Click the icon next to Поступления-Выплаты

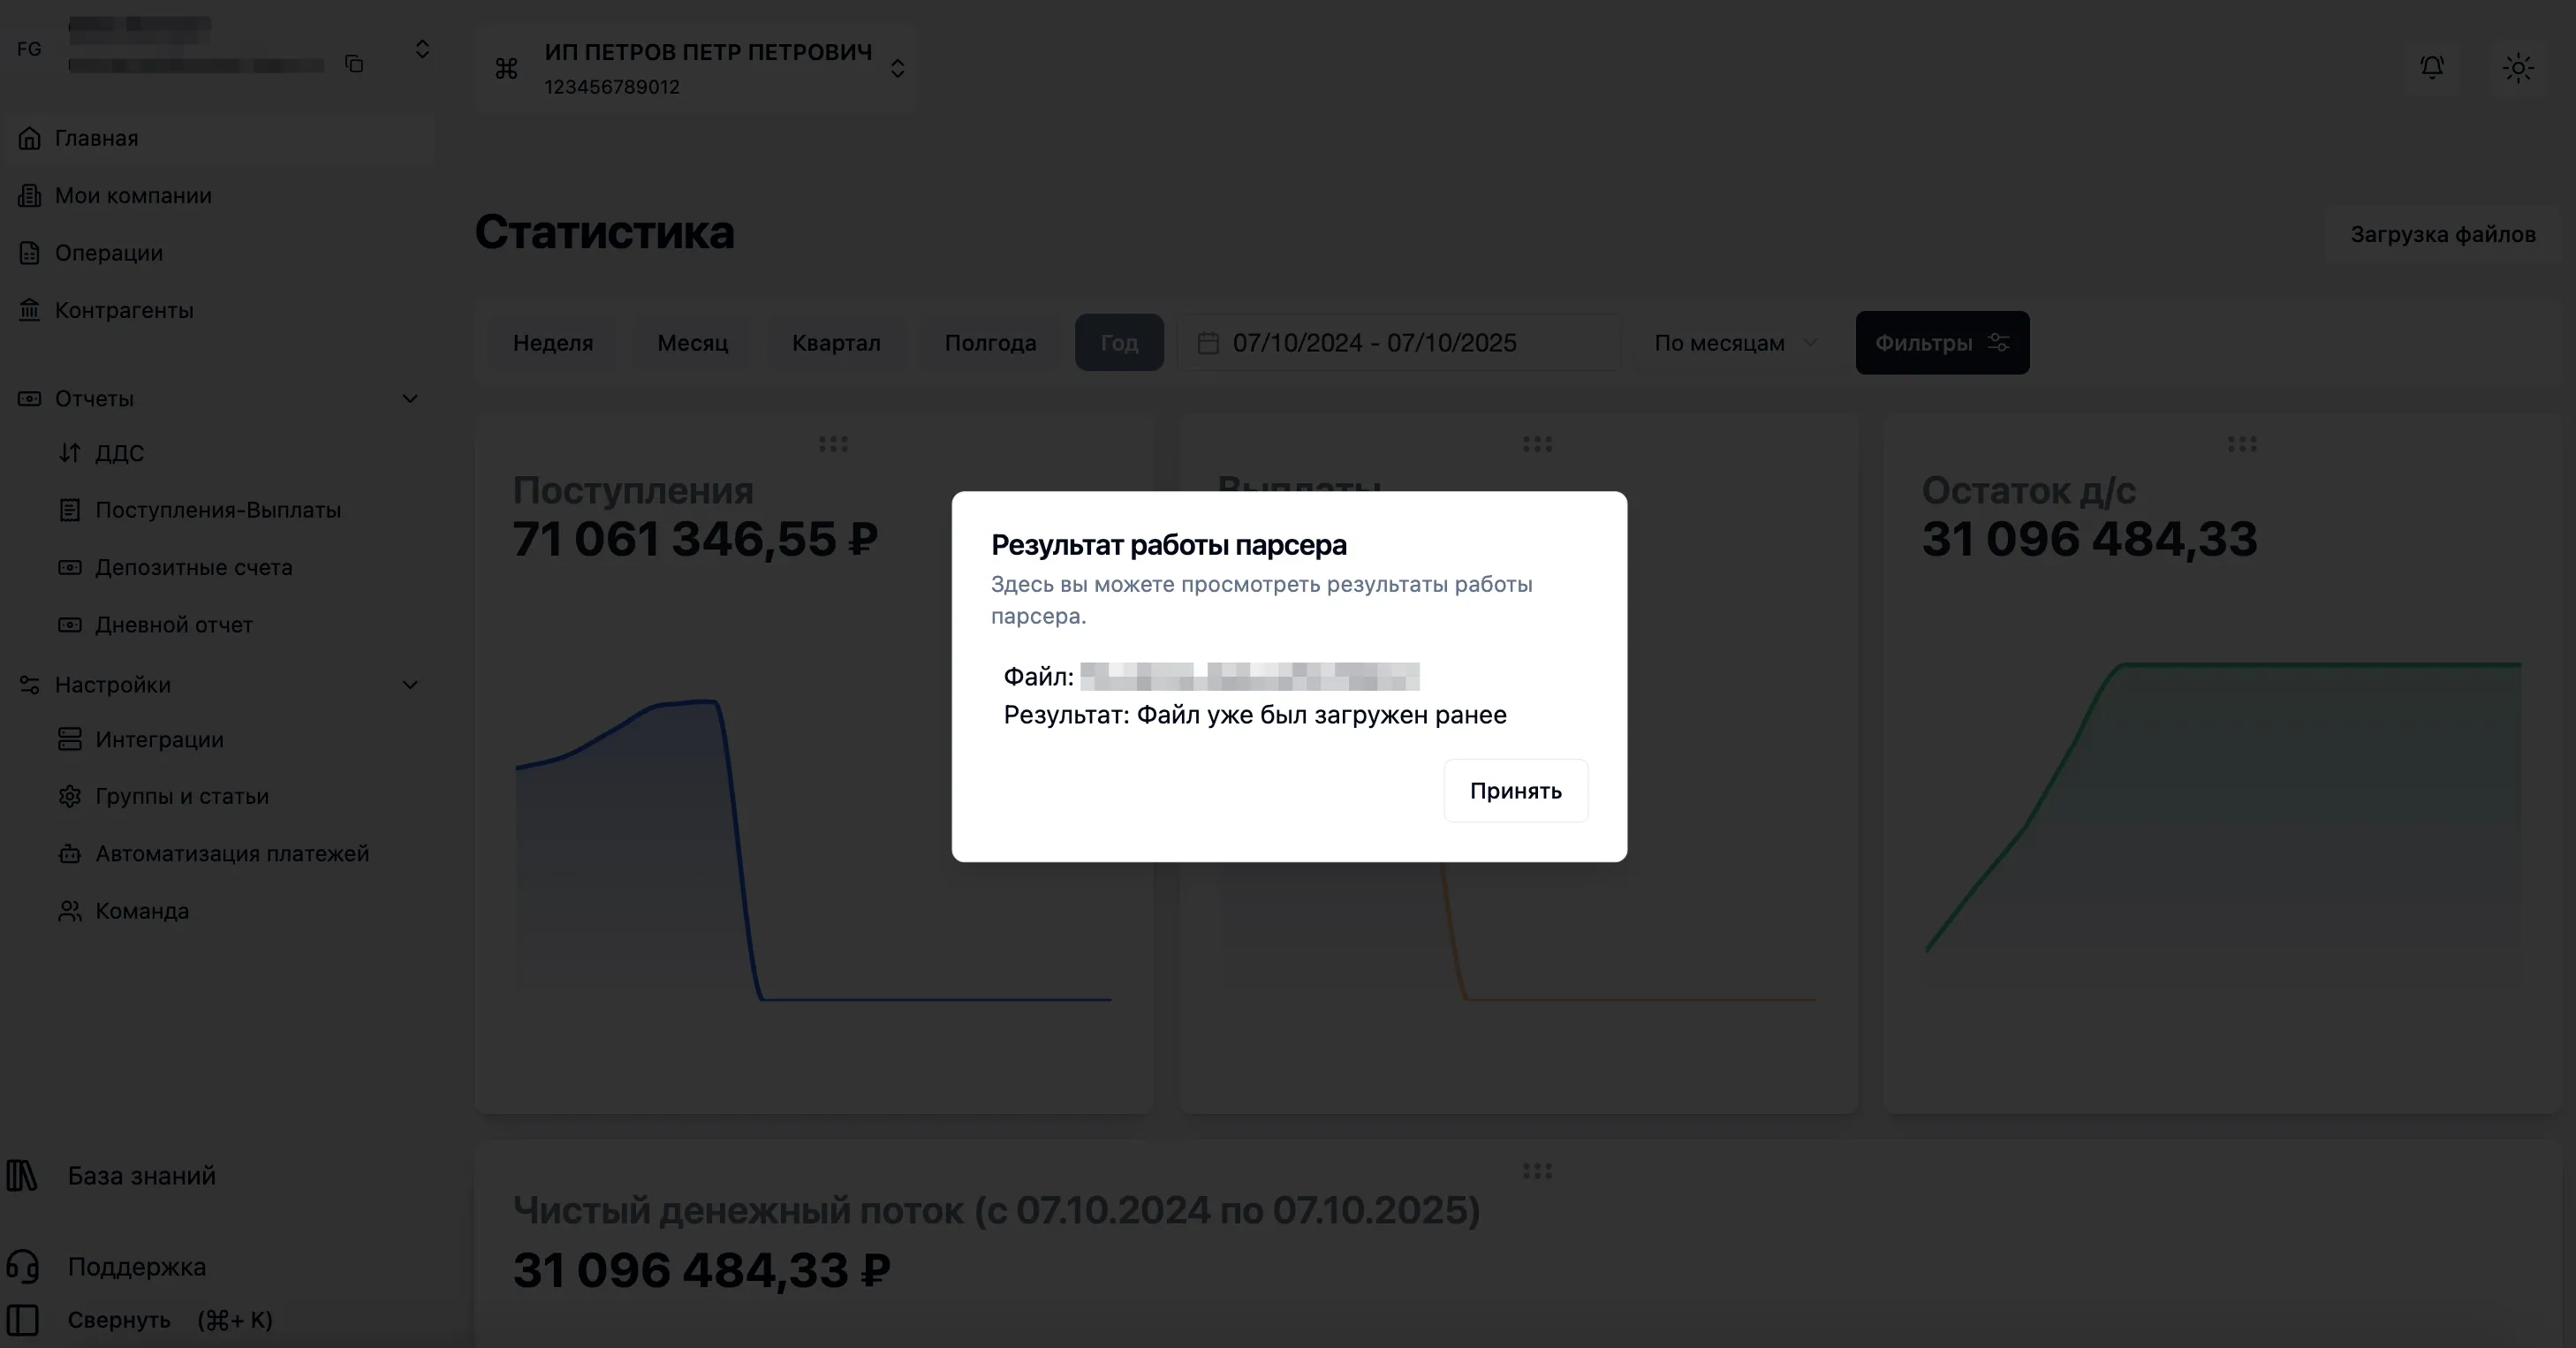[69, 510]
